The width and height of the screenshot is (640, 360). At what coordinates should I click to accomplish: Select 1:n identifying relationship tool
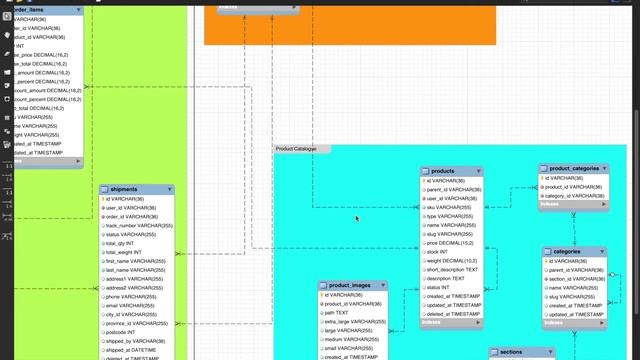click(x=7, y=204)
